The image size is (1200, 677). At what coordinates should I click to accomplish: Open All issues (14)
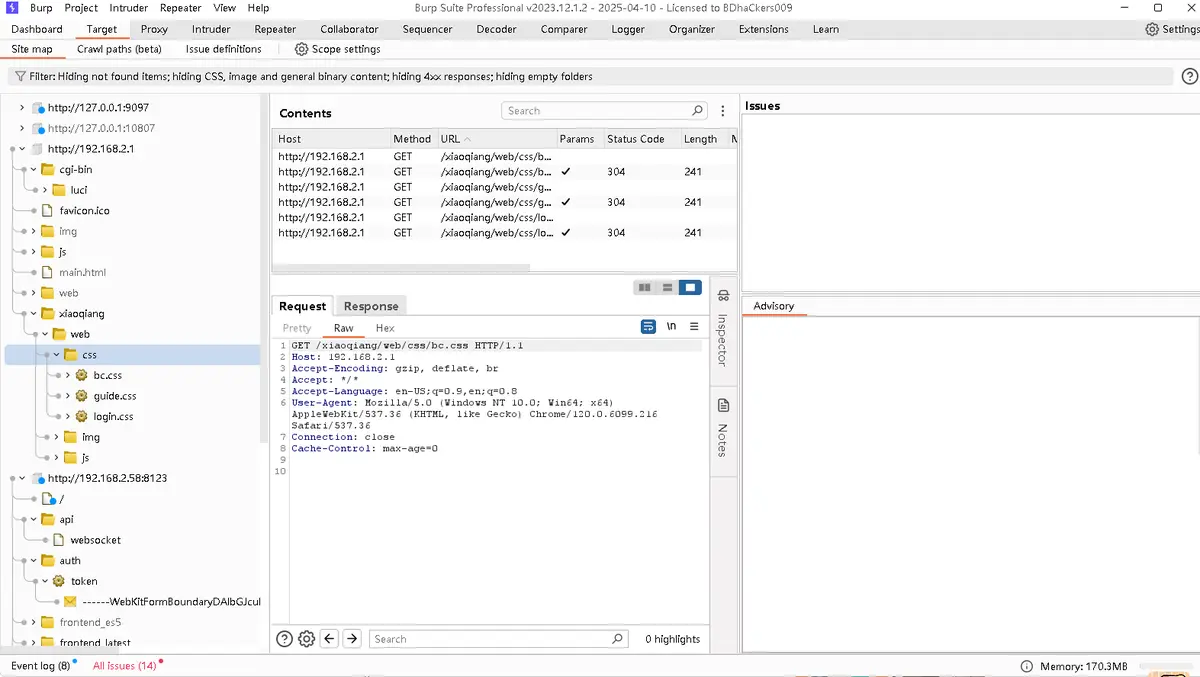125,666
